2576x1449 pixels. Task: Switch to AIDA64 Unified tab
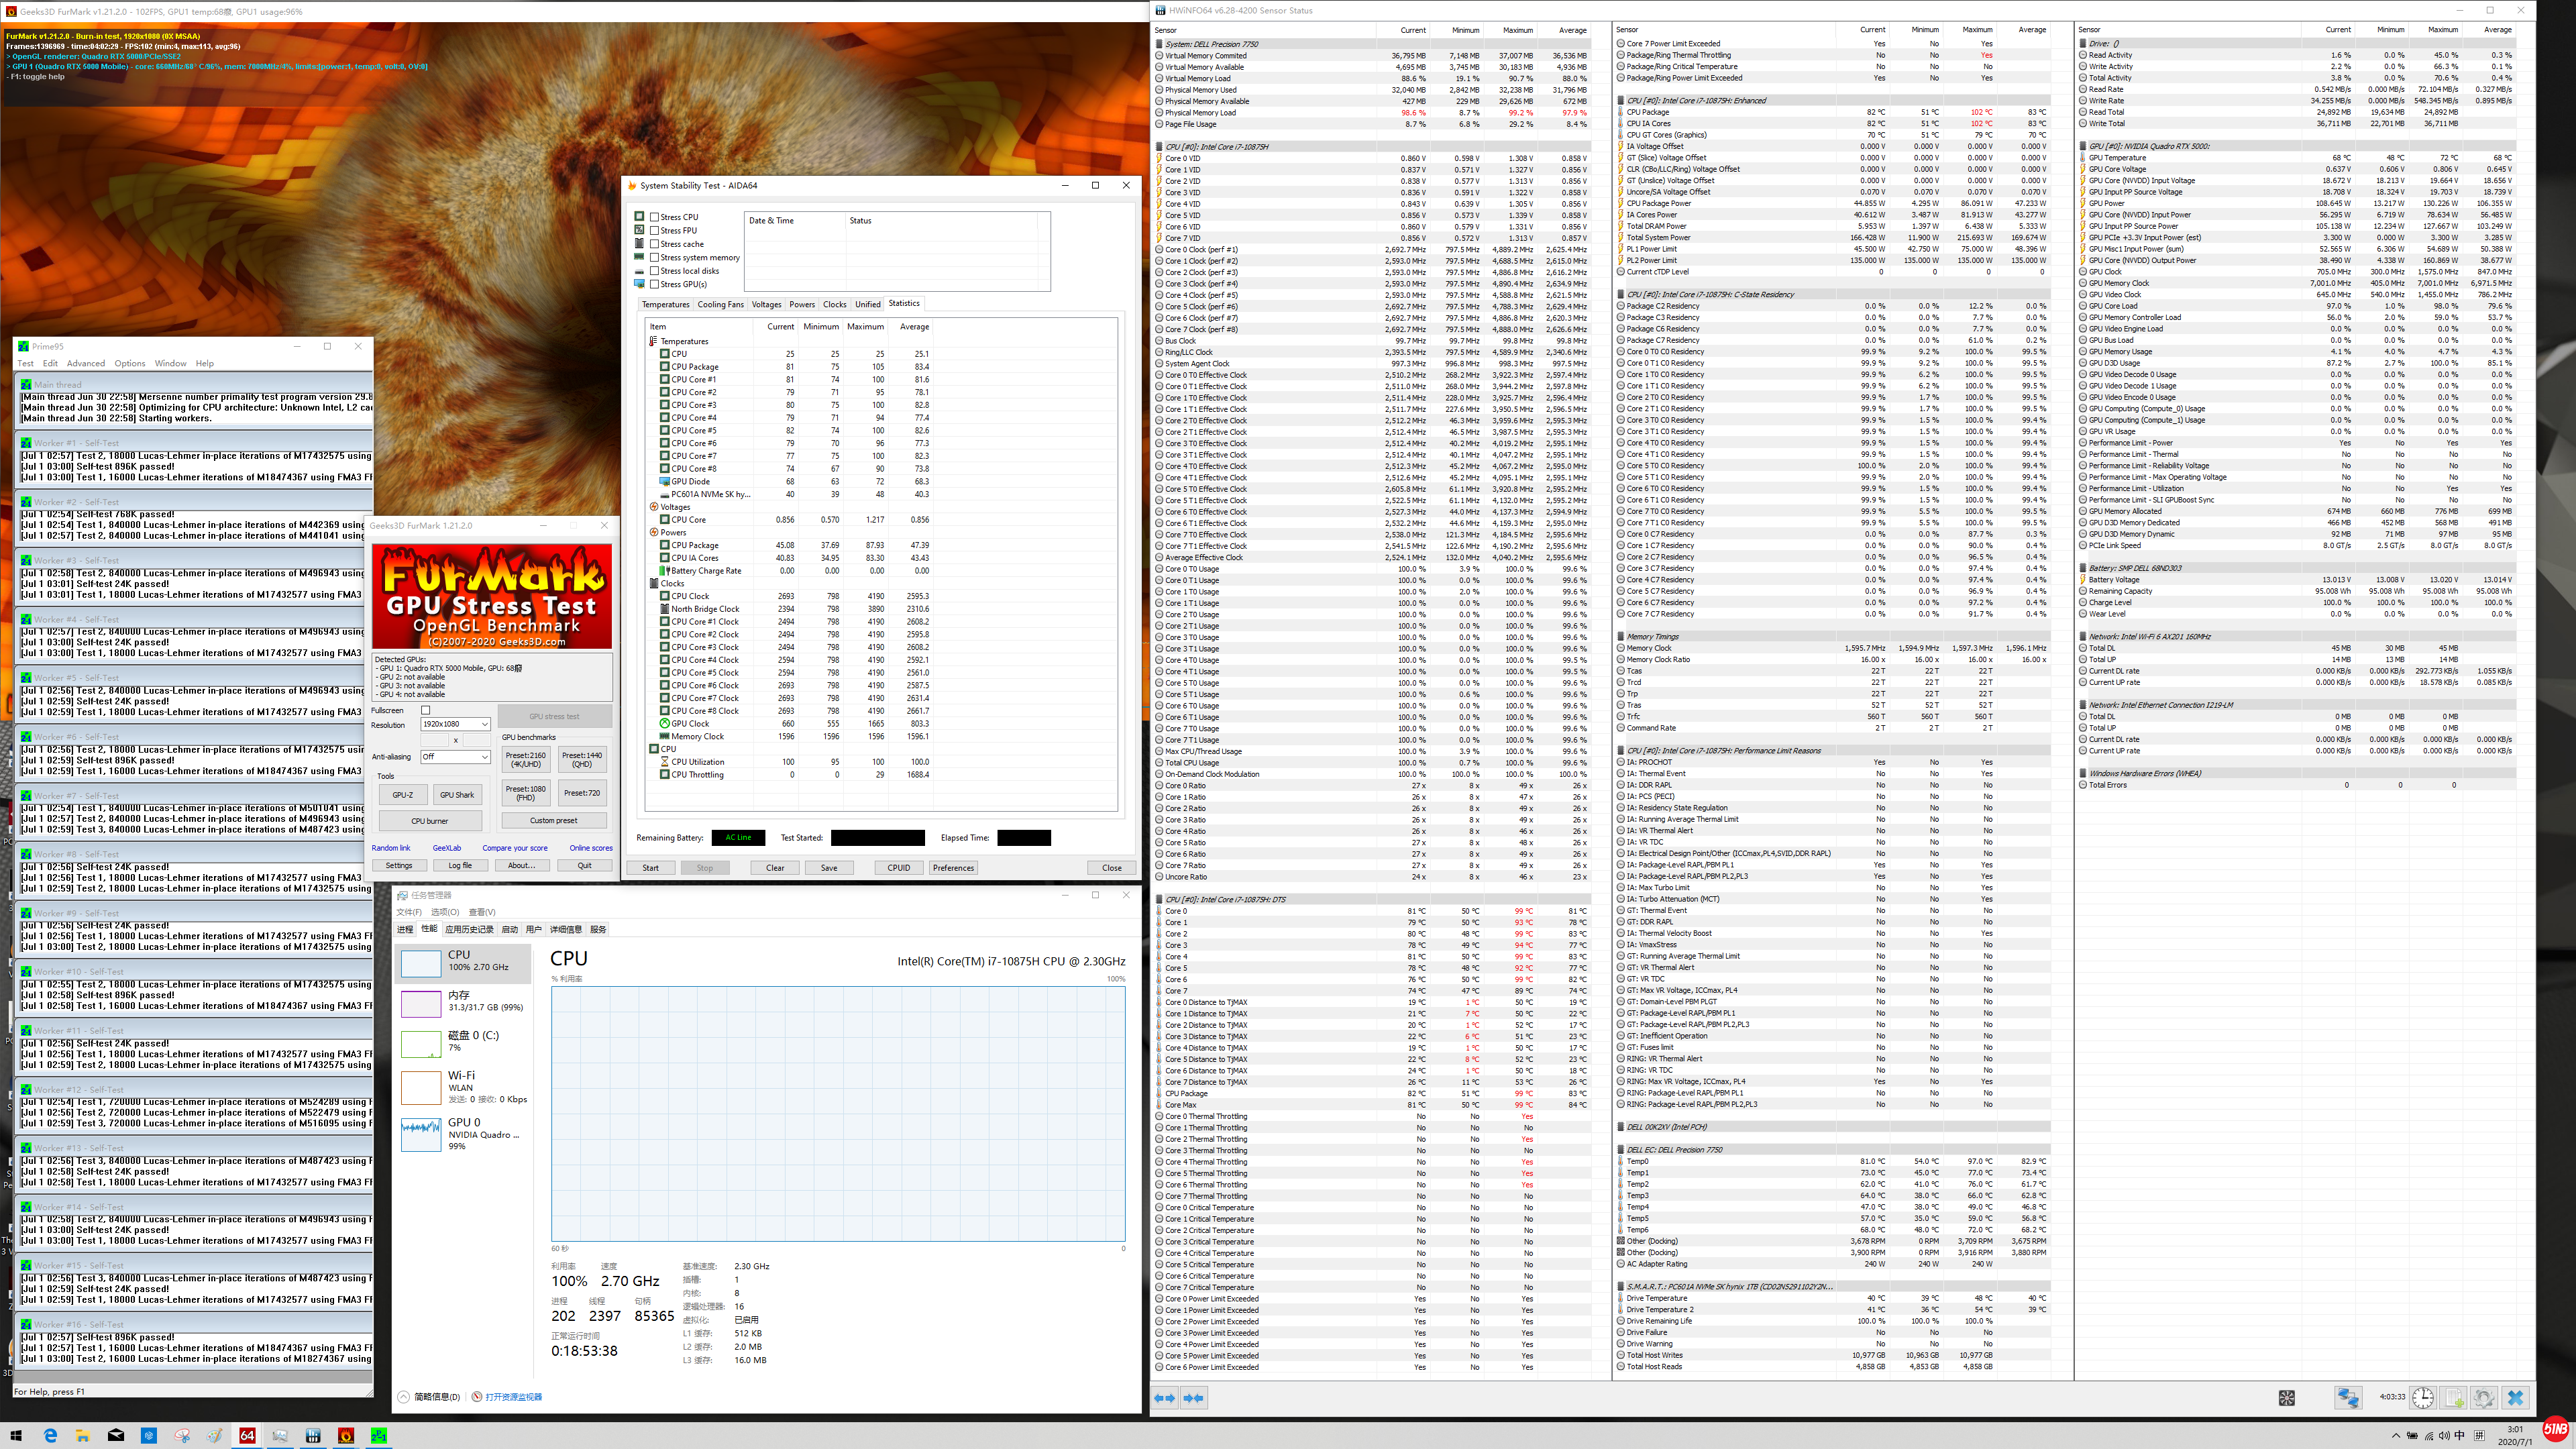[x=867, y=305]
